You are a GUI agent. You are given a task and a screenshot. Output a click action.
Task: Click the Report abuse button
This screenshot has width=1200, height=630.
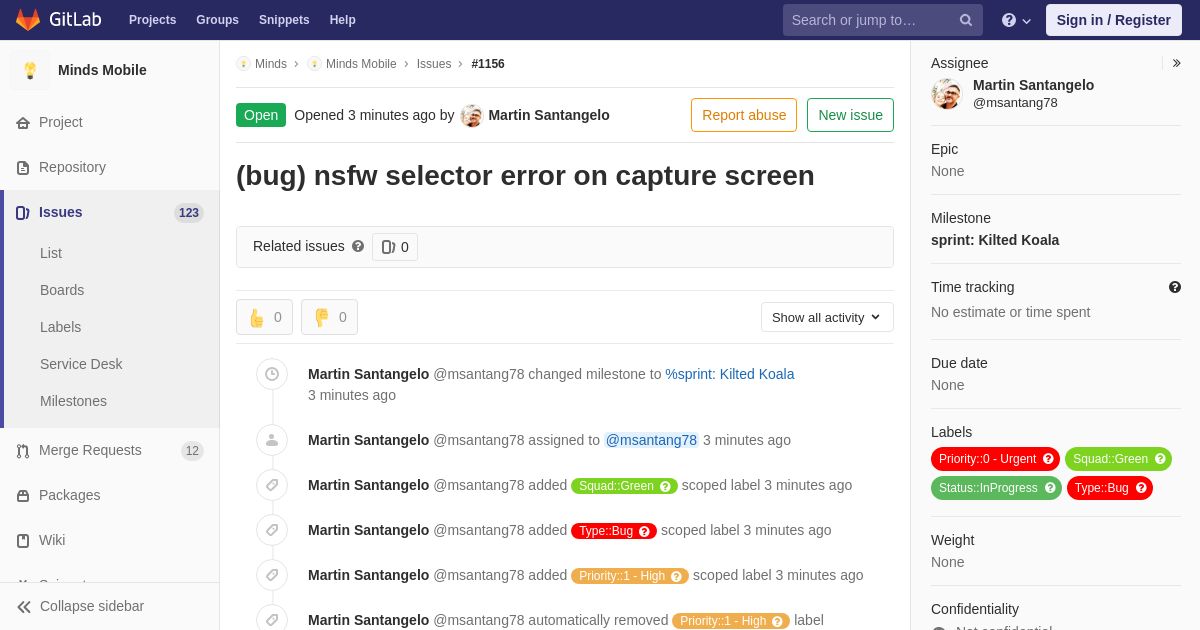(744, 115)
